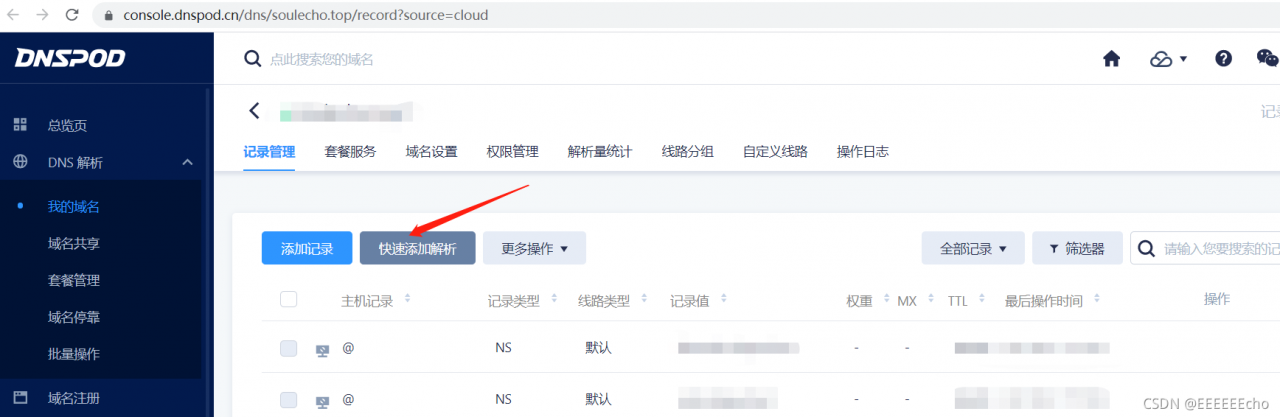
Task: Switch to the 自定义线路 tab
Action: pyautogui.click(x=775, y=152)
